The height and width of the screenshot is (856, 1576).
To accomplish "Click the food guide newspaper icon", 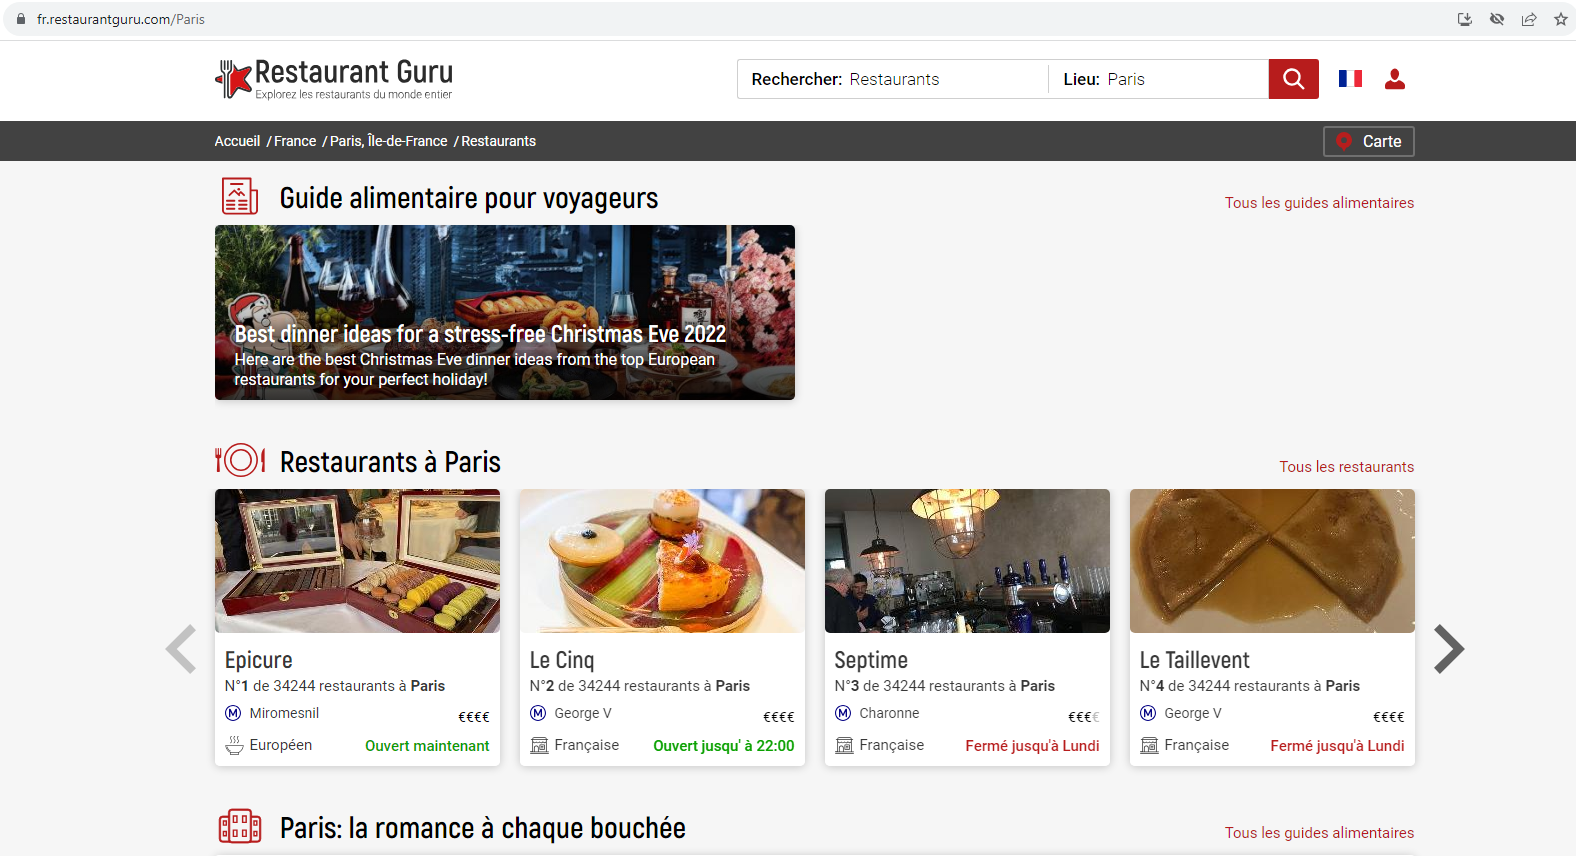I will 240,197.
